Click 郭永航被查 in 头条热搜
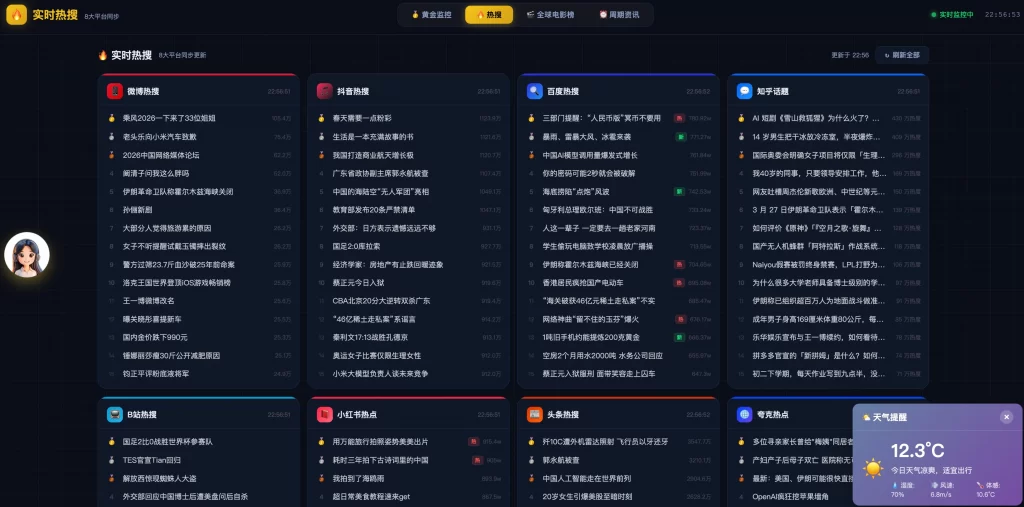This screenshot has height=507, width=1024. tap(561, 460)
